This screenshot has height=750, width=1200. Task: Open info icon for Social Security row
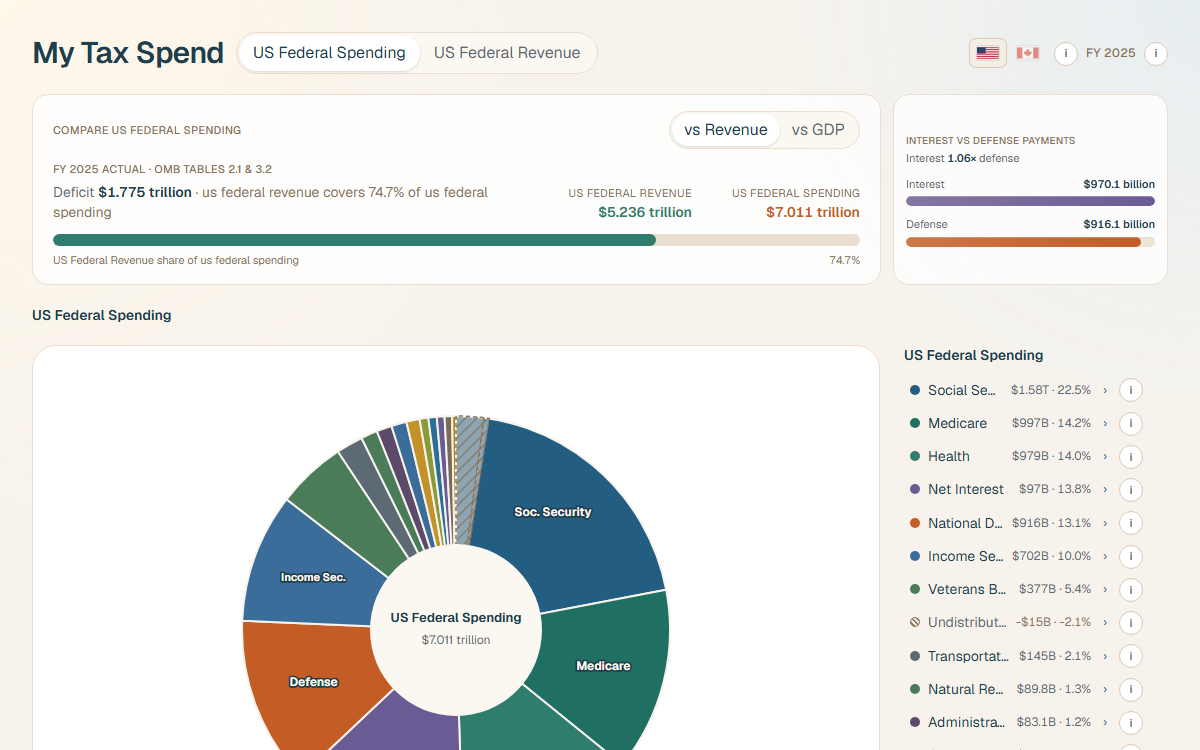point(1130,390)
